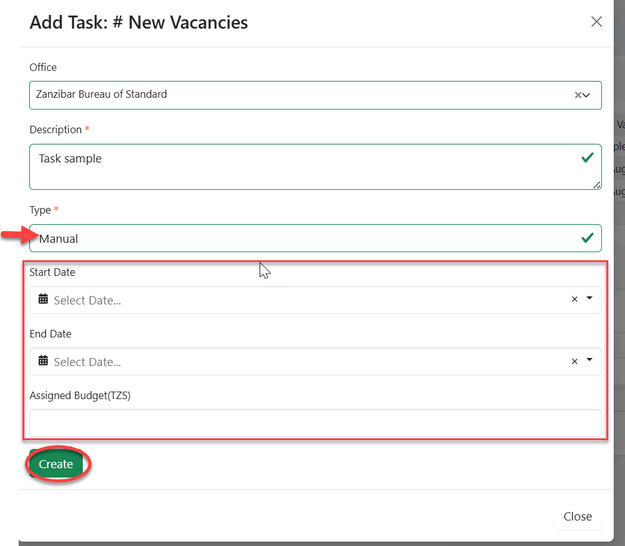
Task: Expand the Start Date picker dropdown arrow
Action: coord(589,299)
